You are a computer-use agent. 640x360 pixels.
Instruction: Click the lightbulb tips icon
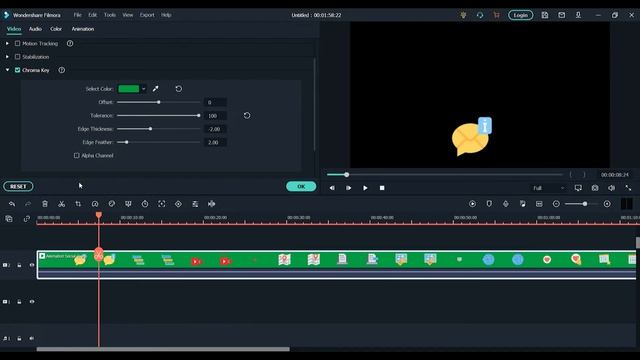[x=463, y=15]
